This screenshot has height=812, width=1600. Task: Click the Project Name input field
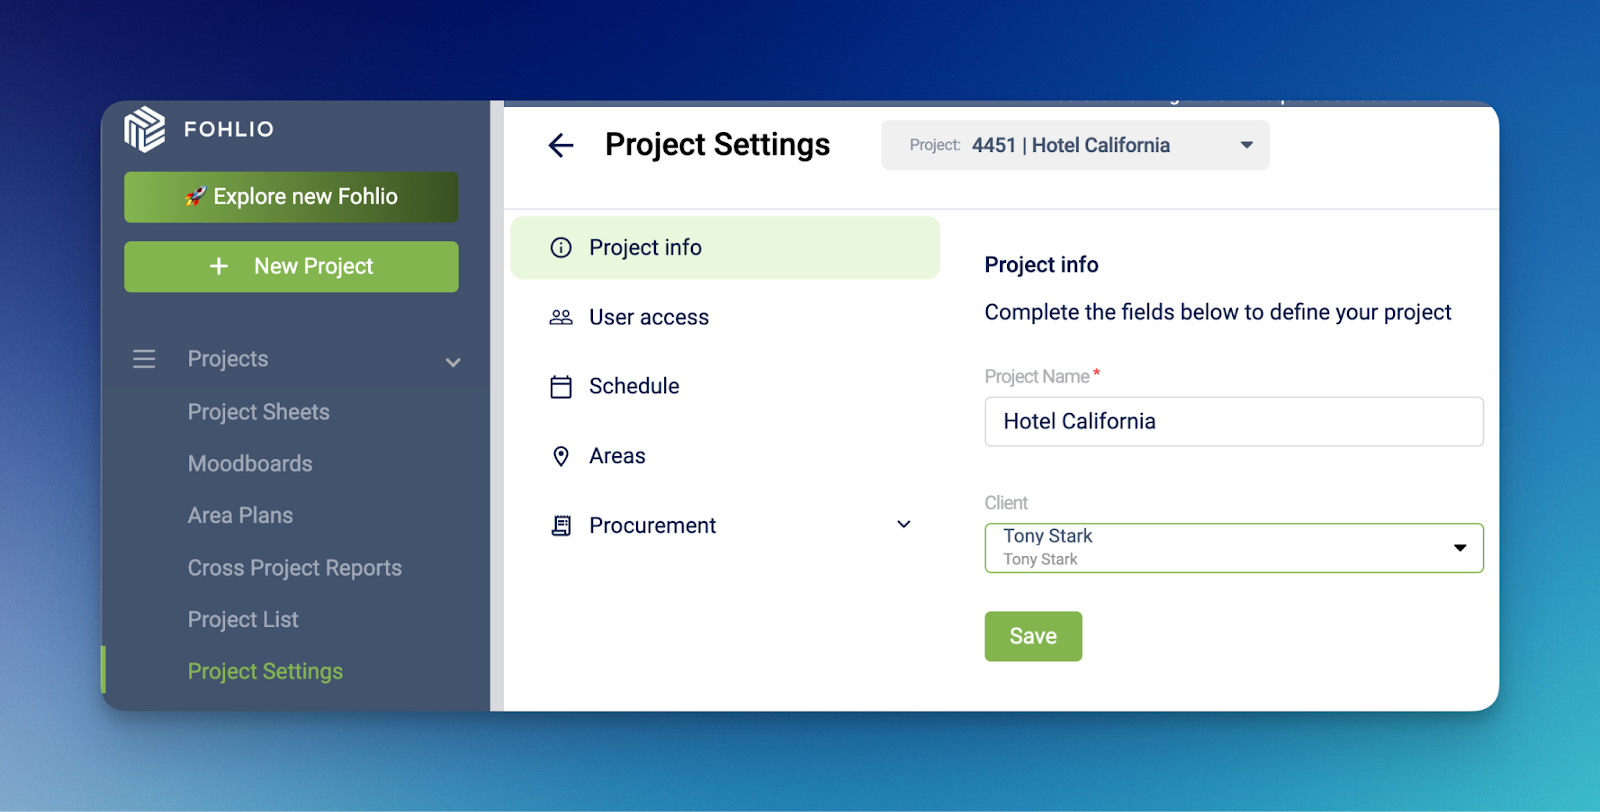(x=1233, y=422)
